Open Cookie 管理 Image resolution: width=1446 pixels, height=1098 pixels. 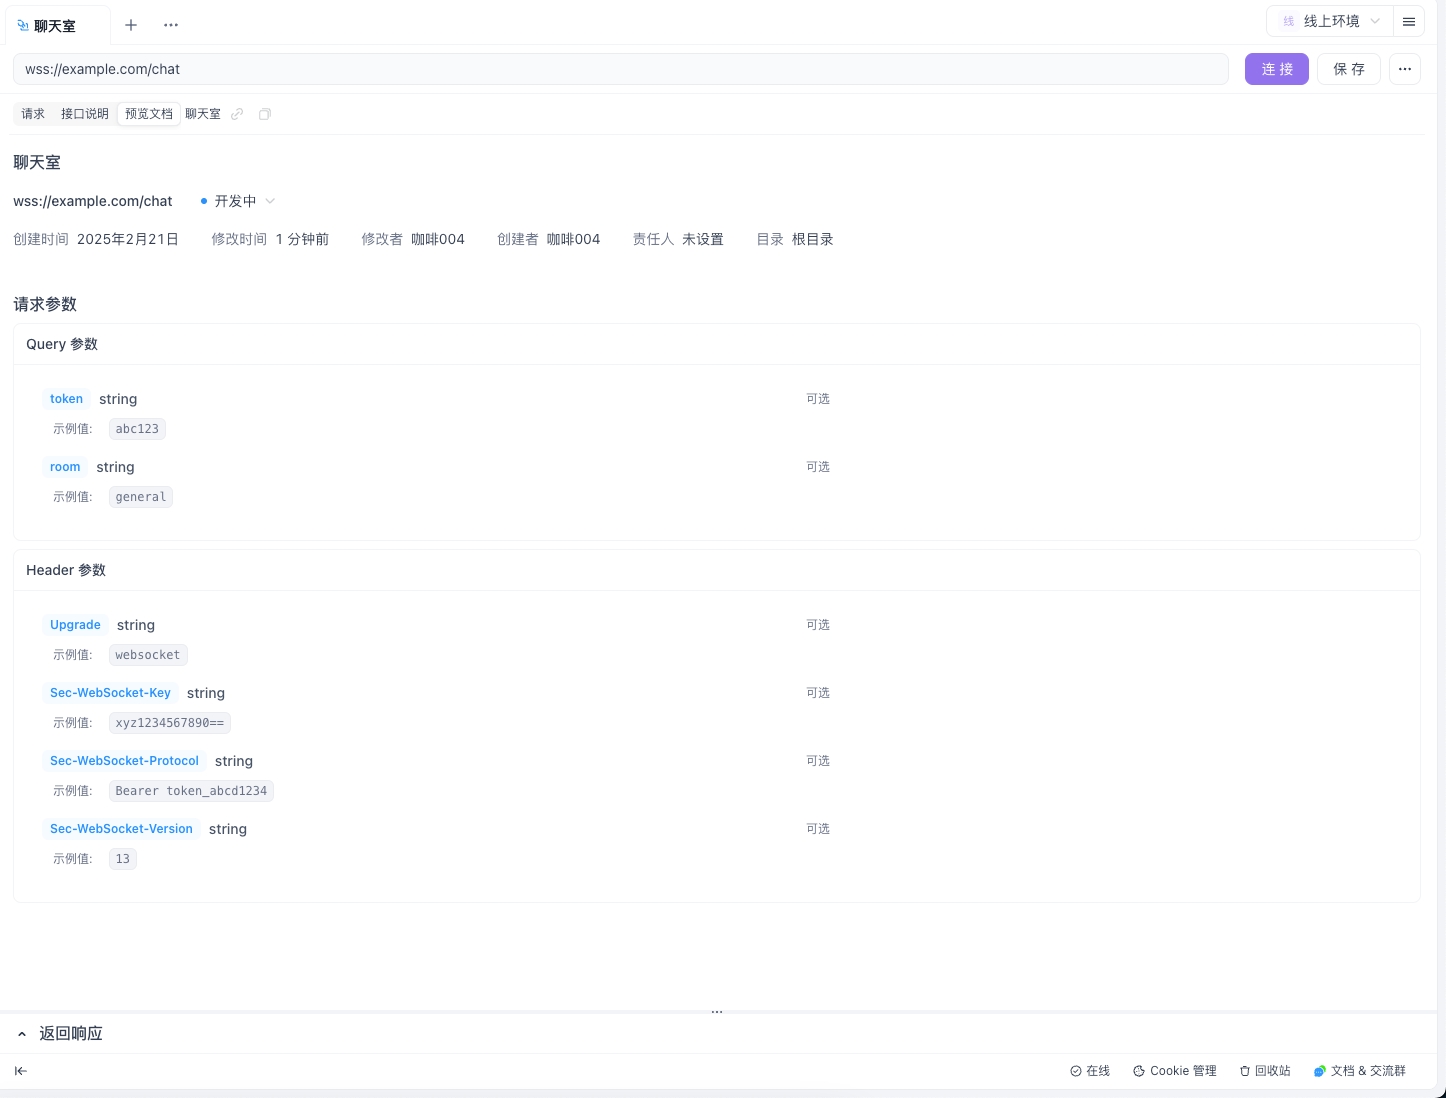click(1175, 1071)
